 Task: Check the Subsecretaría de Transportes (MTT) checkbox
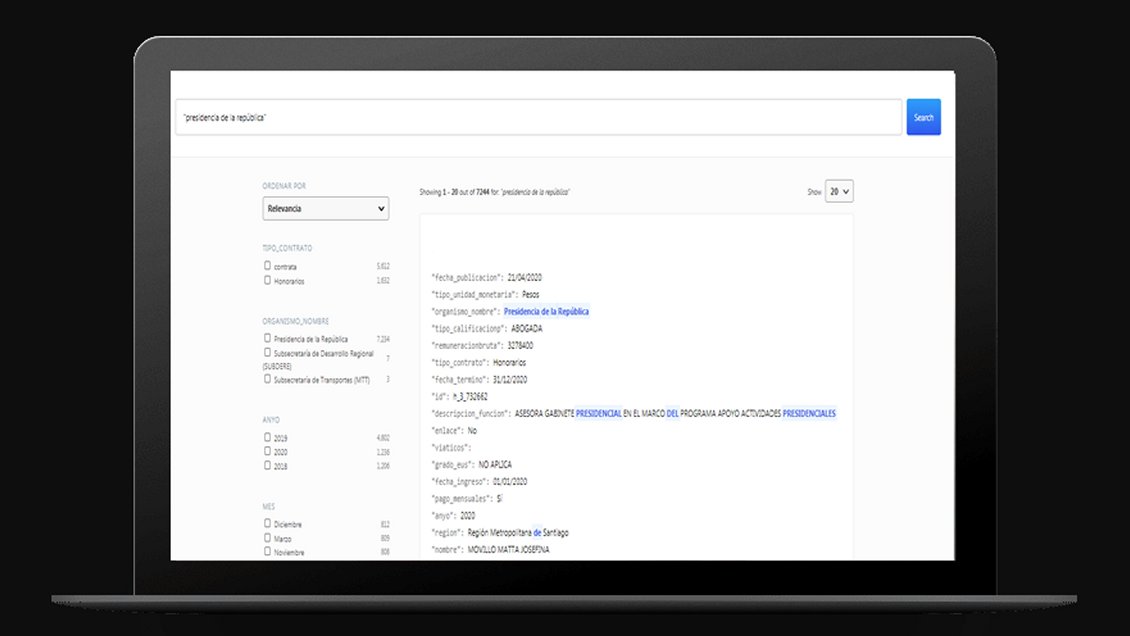pyautogui.click(x=267, y=379)
